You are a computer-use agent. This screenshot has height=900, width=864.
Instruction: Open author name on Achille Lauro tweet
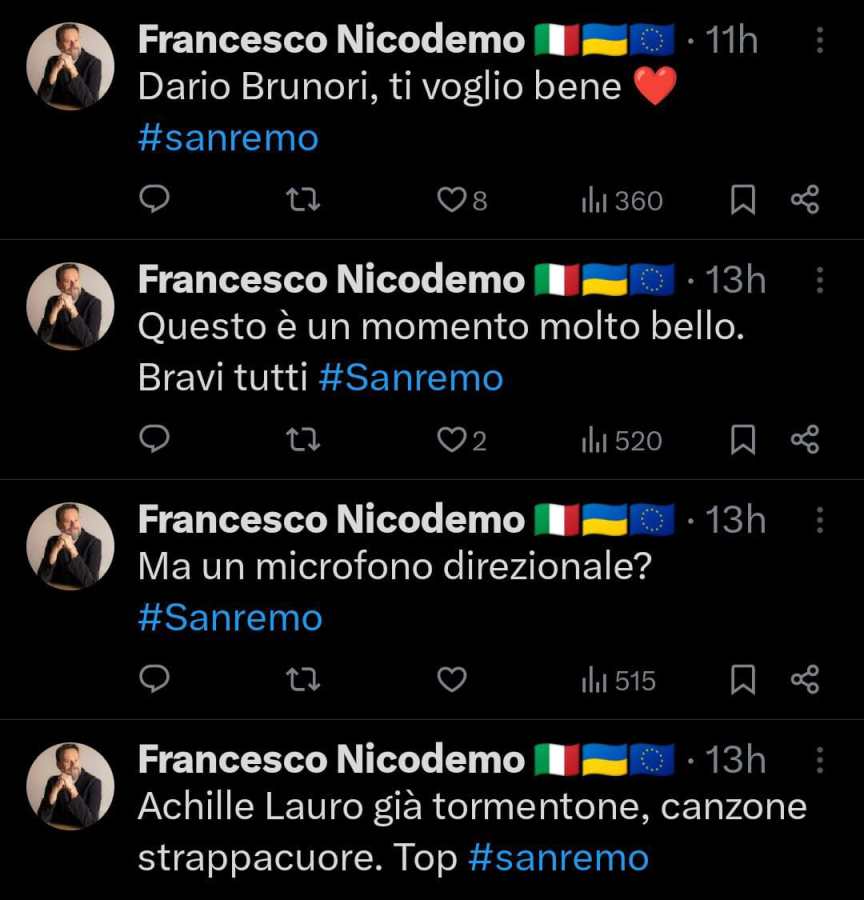pos(330,760)
